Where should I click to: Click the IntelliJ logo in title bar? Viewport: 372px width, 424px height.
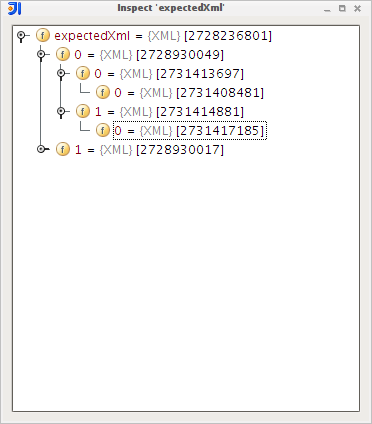[14, 8]
